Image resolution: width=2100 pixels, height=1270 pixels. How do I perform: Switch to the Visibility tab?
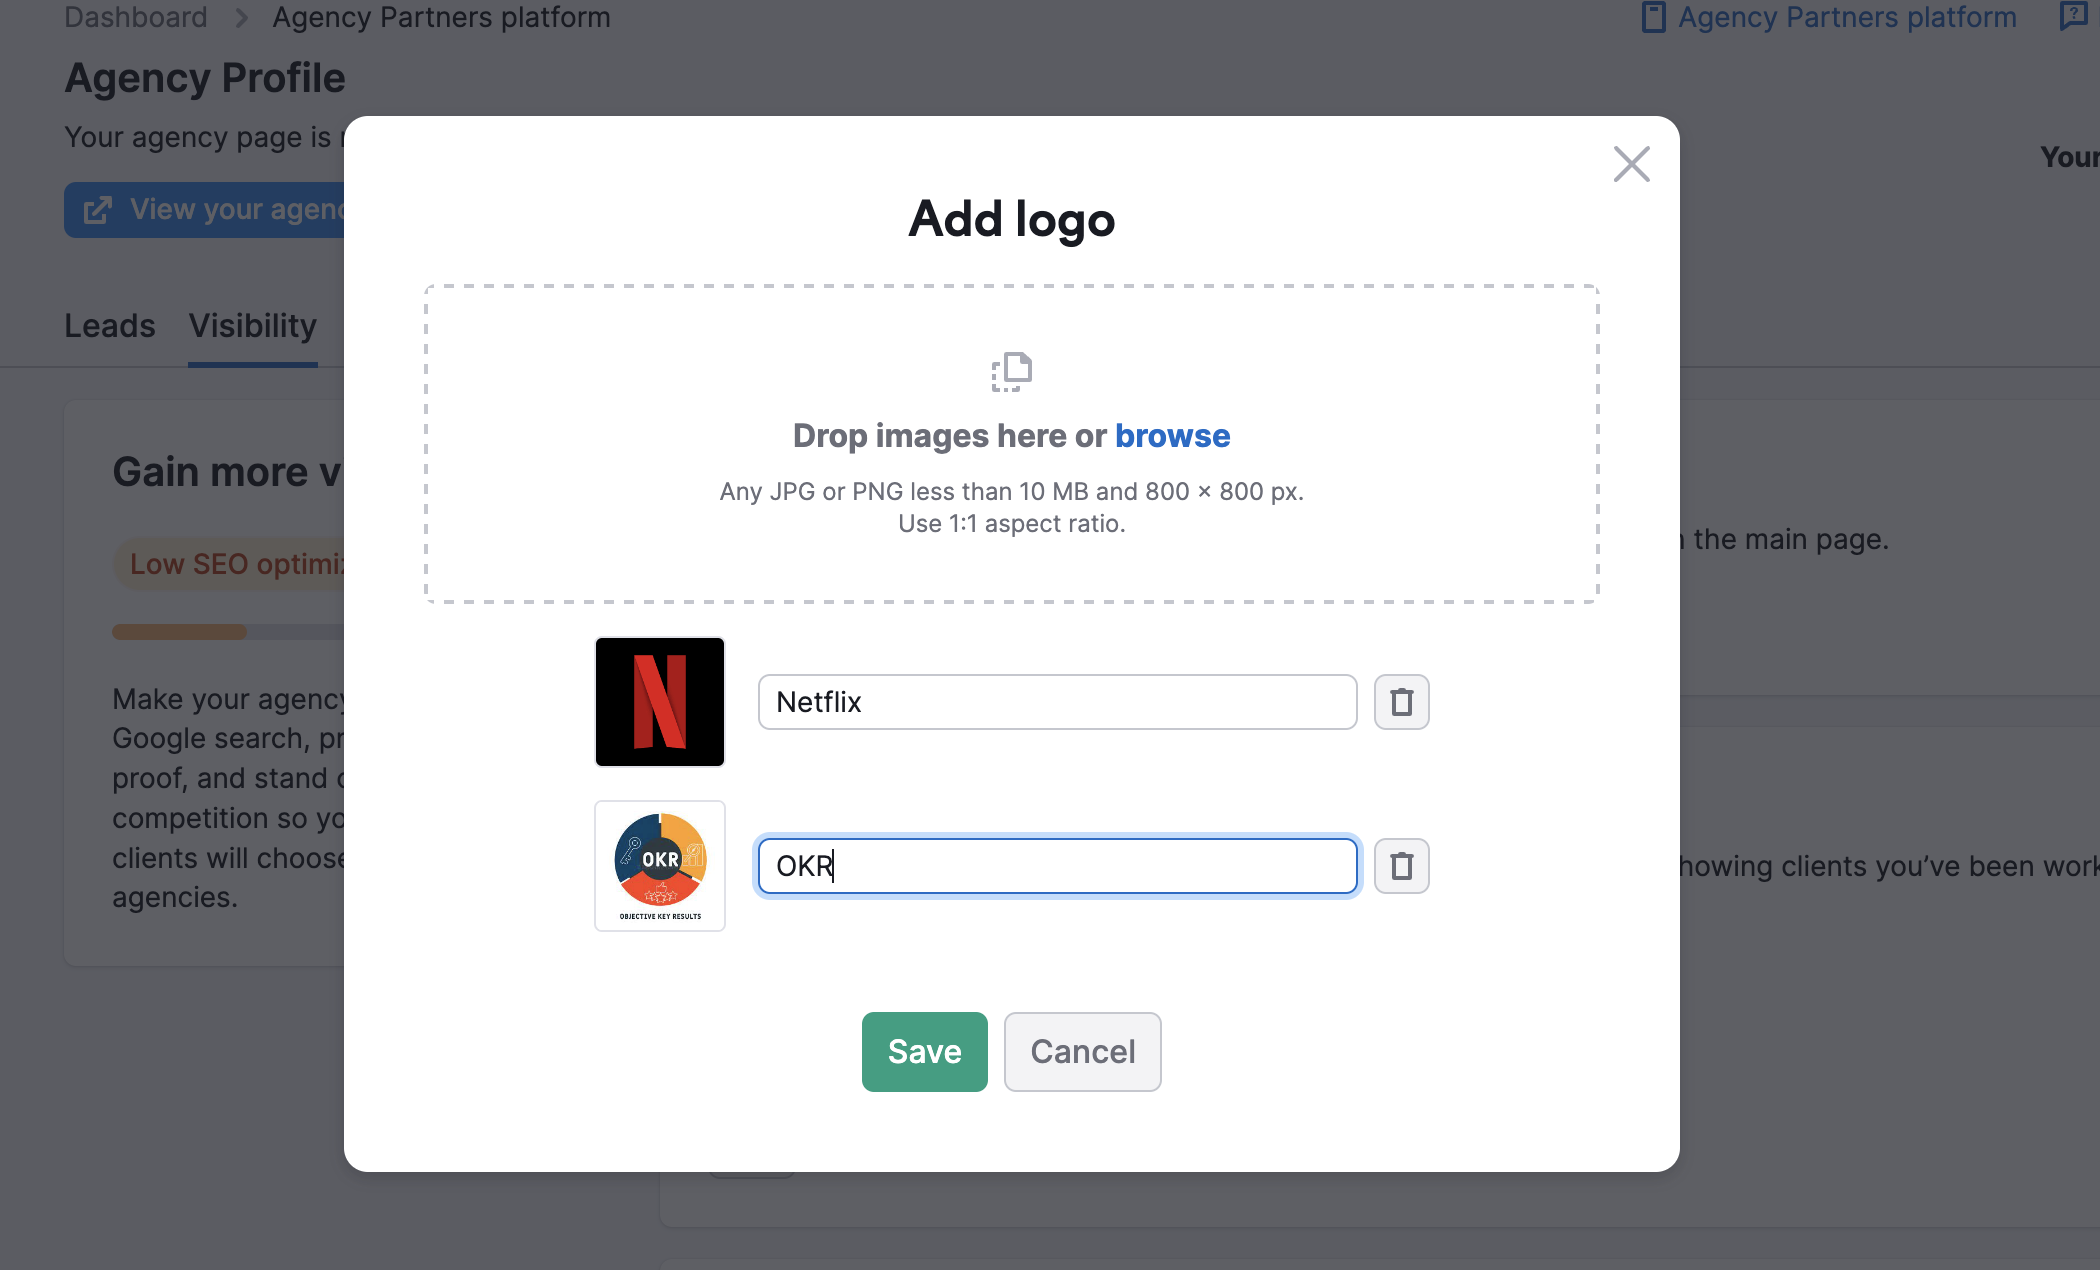tap(253, 326)
